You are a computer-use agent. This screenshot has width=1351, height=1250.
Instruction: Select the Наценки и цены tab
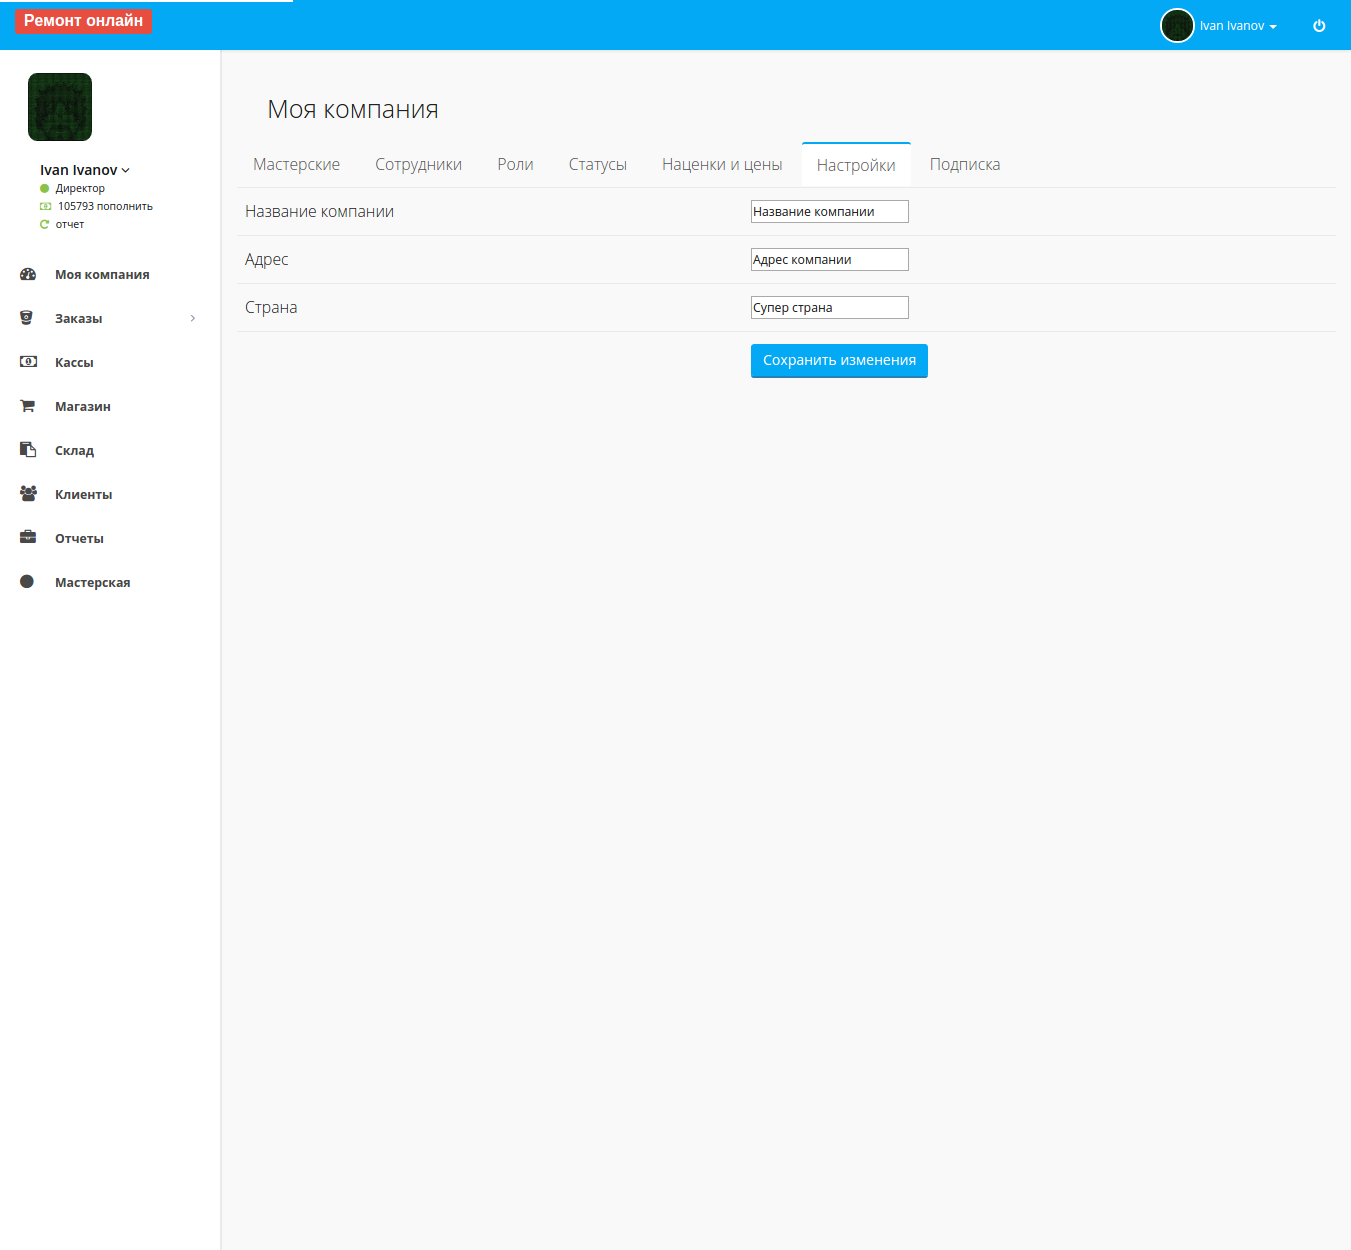722,165
